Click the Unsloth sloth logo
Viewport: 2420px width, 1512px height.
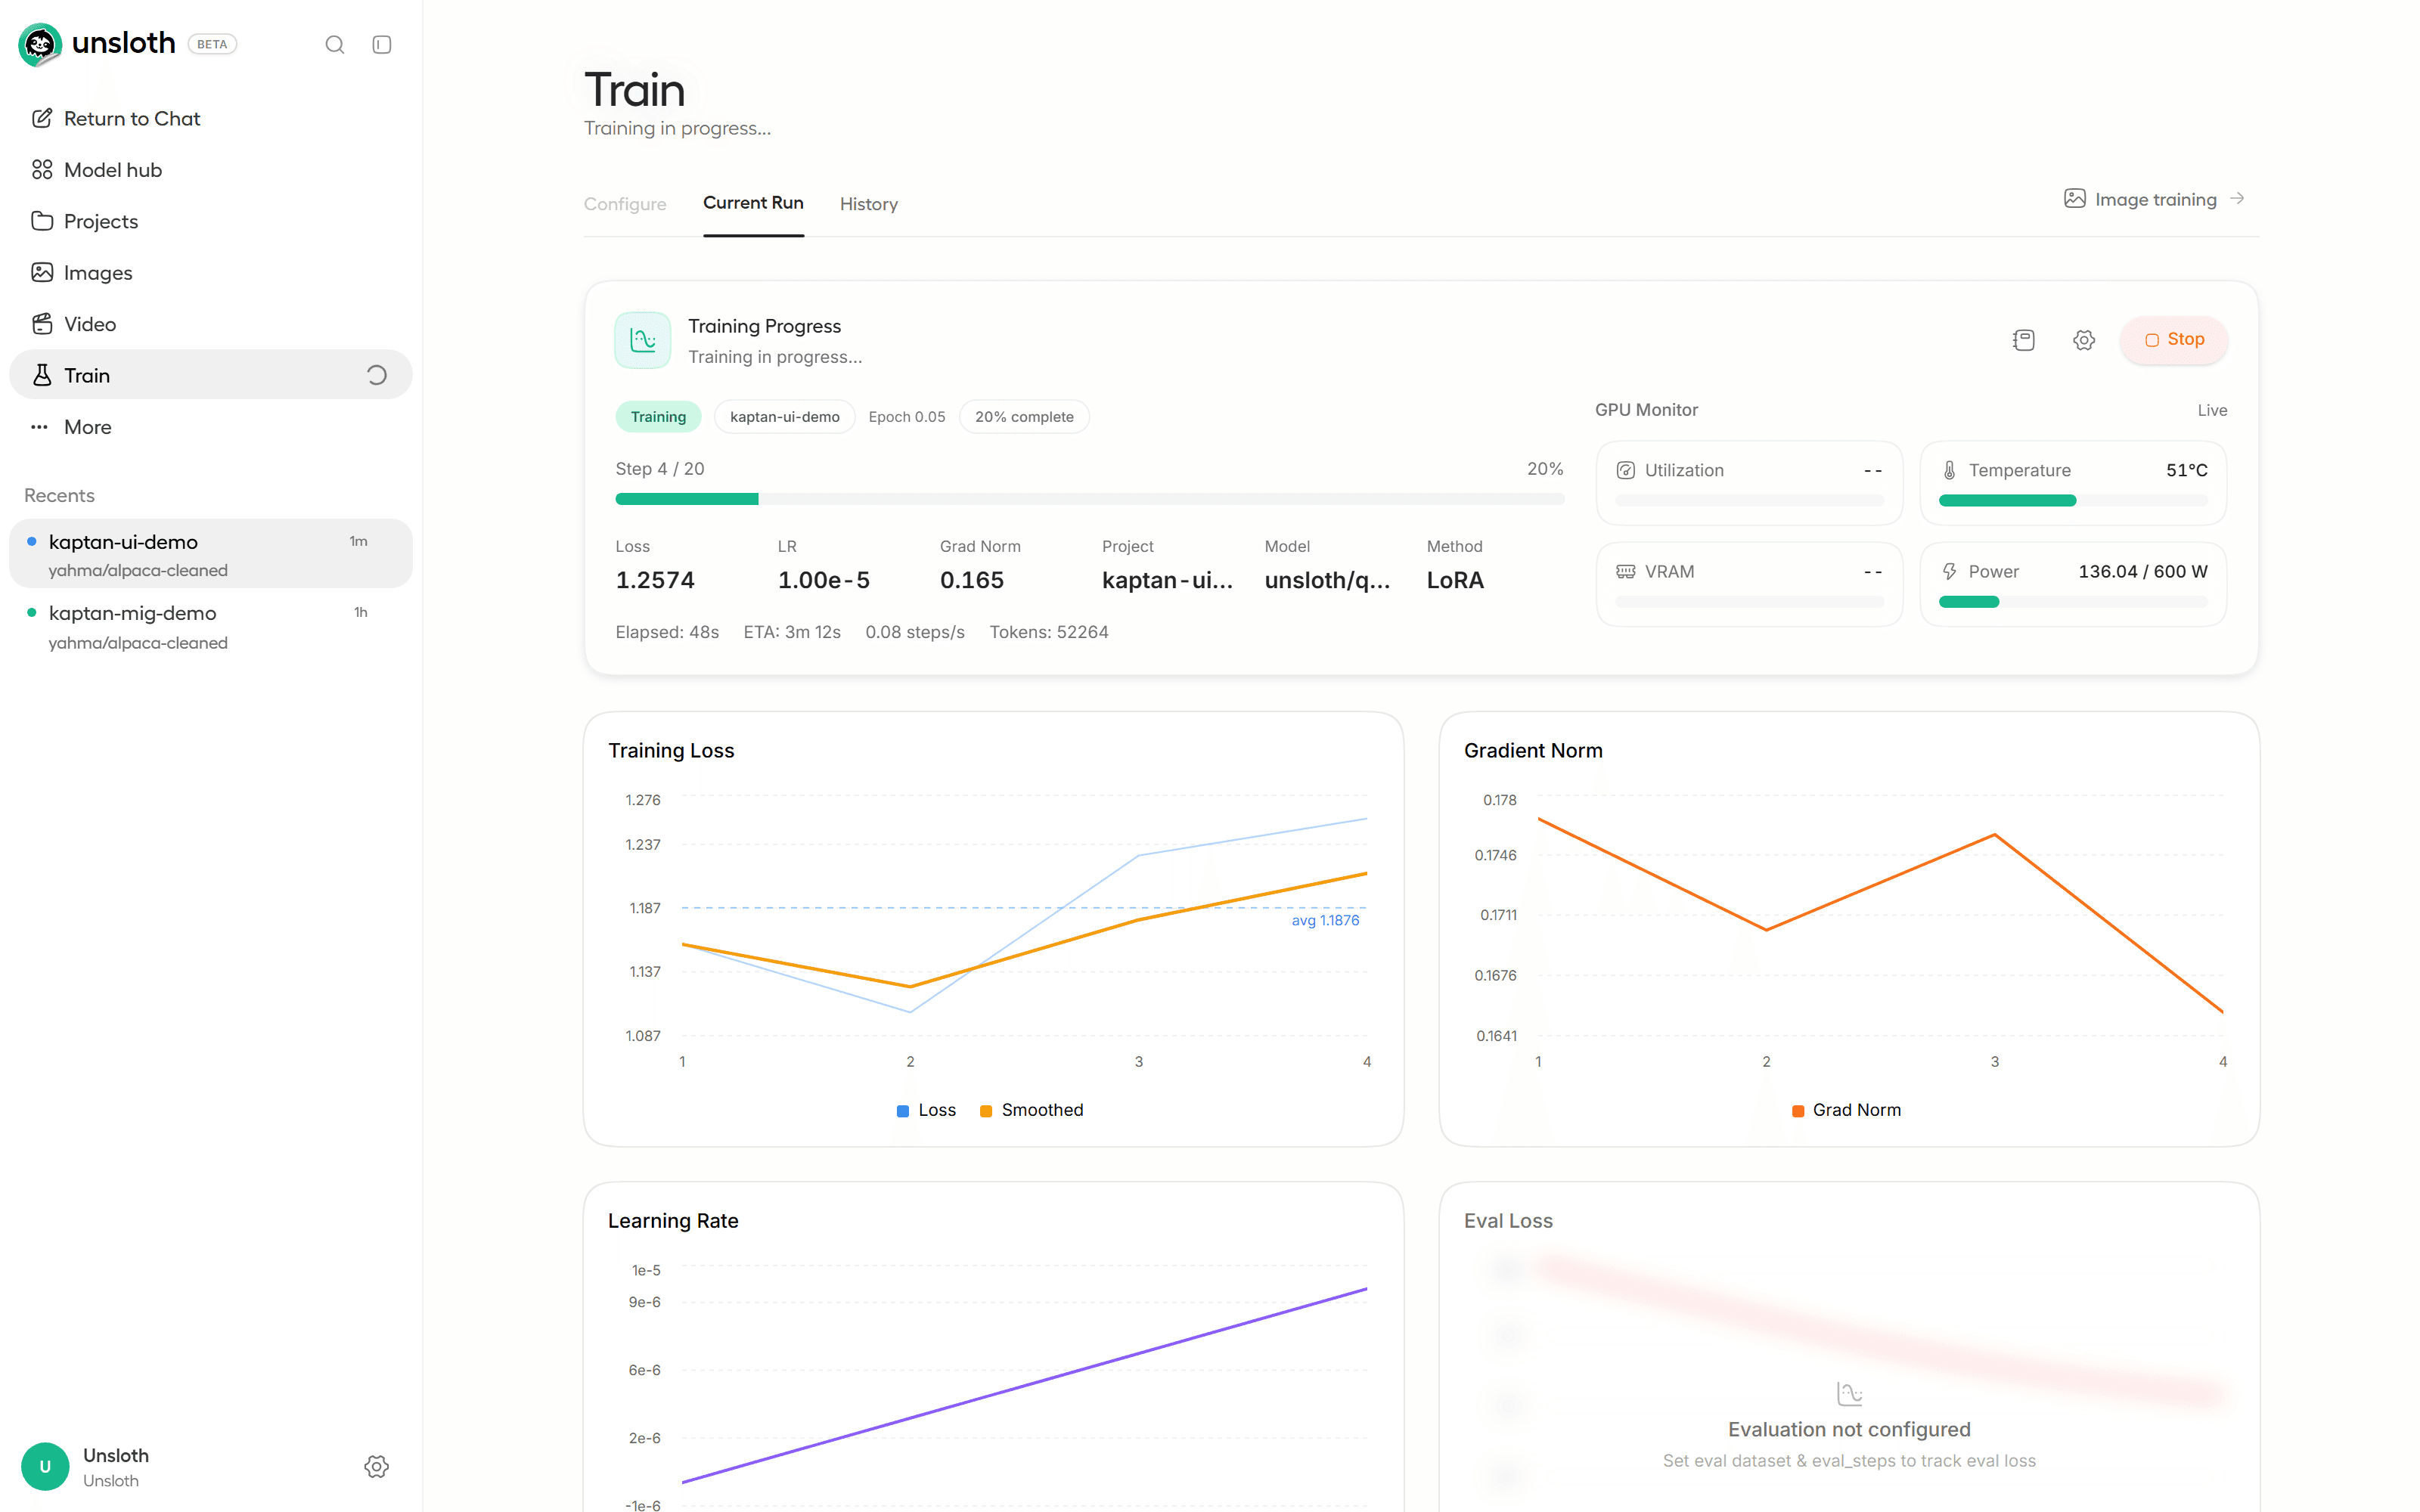click(40, 44)
